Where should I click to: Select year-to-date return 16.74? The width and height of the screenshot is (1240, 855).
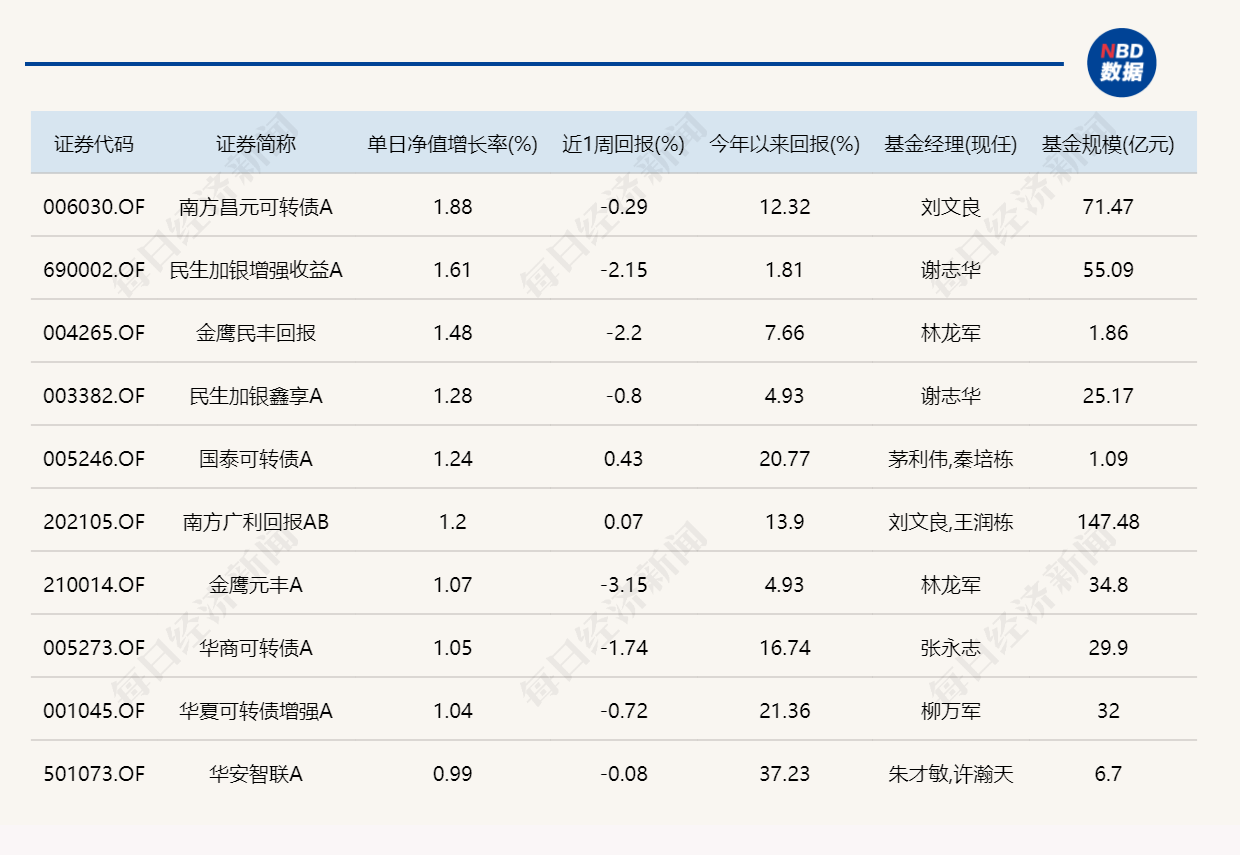pos(785,648)
